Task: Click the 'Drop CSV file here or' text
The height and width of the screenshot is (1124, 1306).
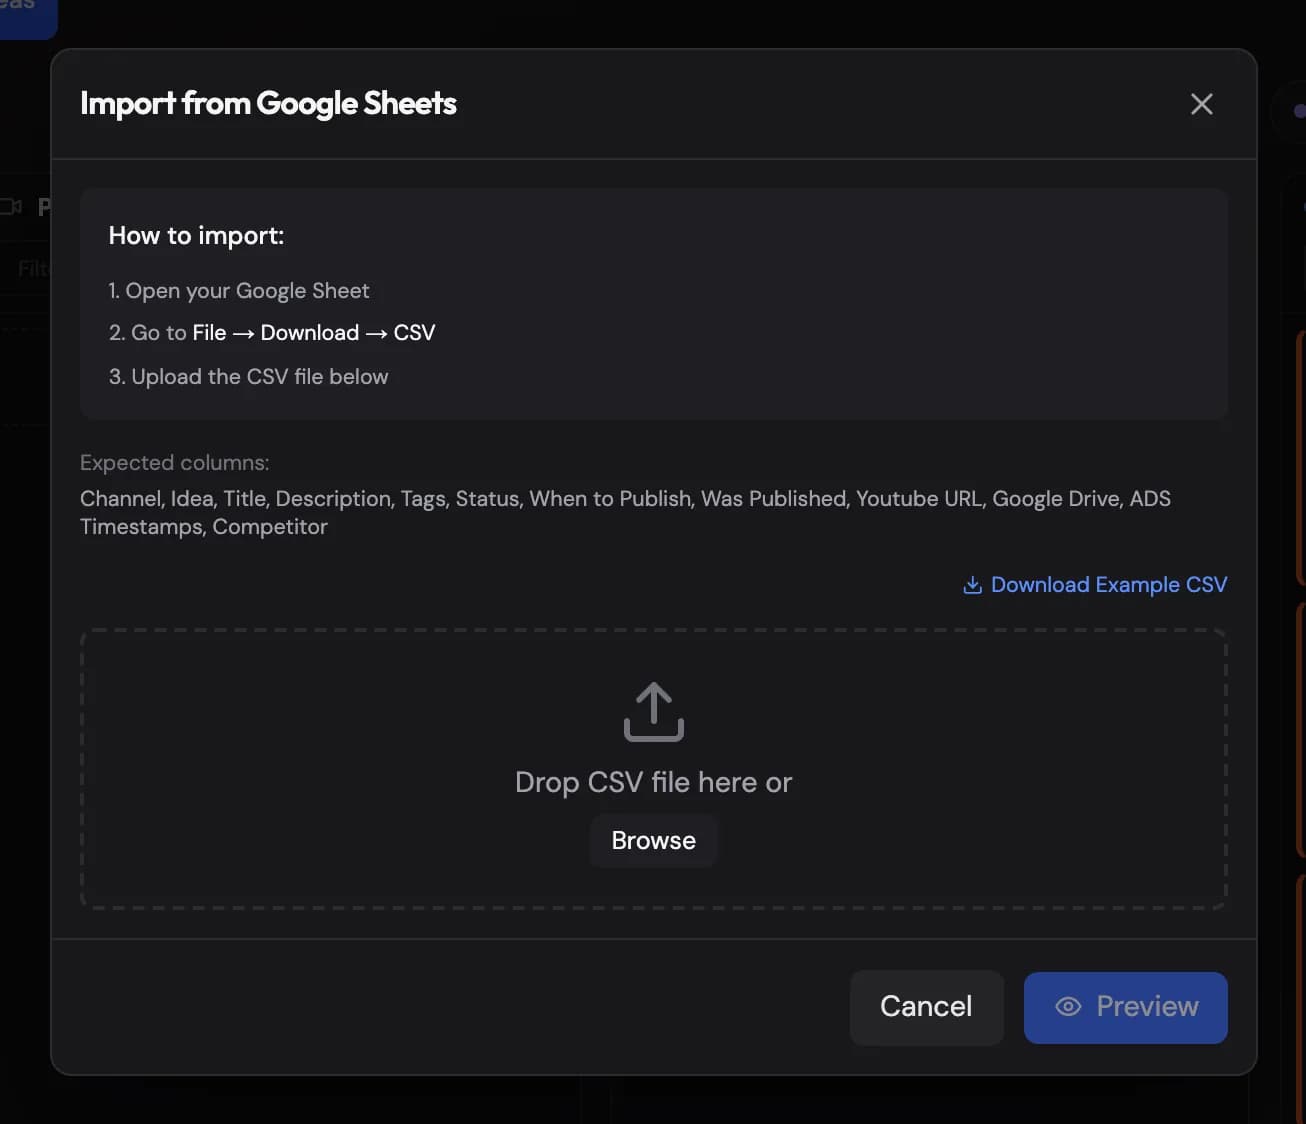Action: tap(654, 782)
